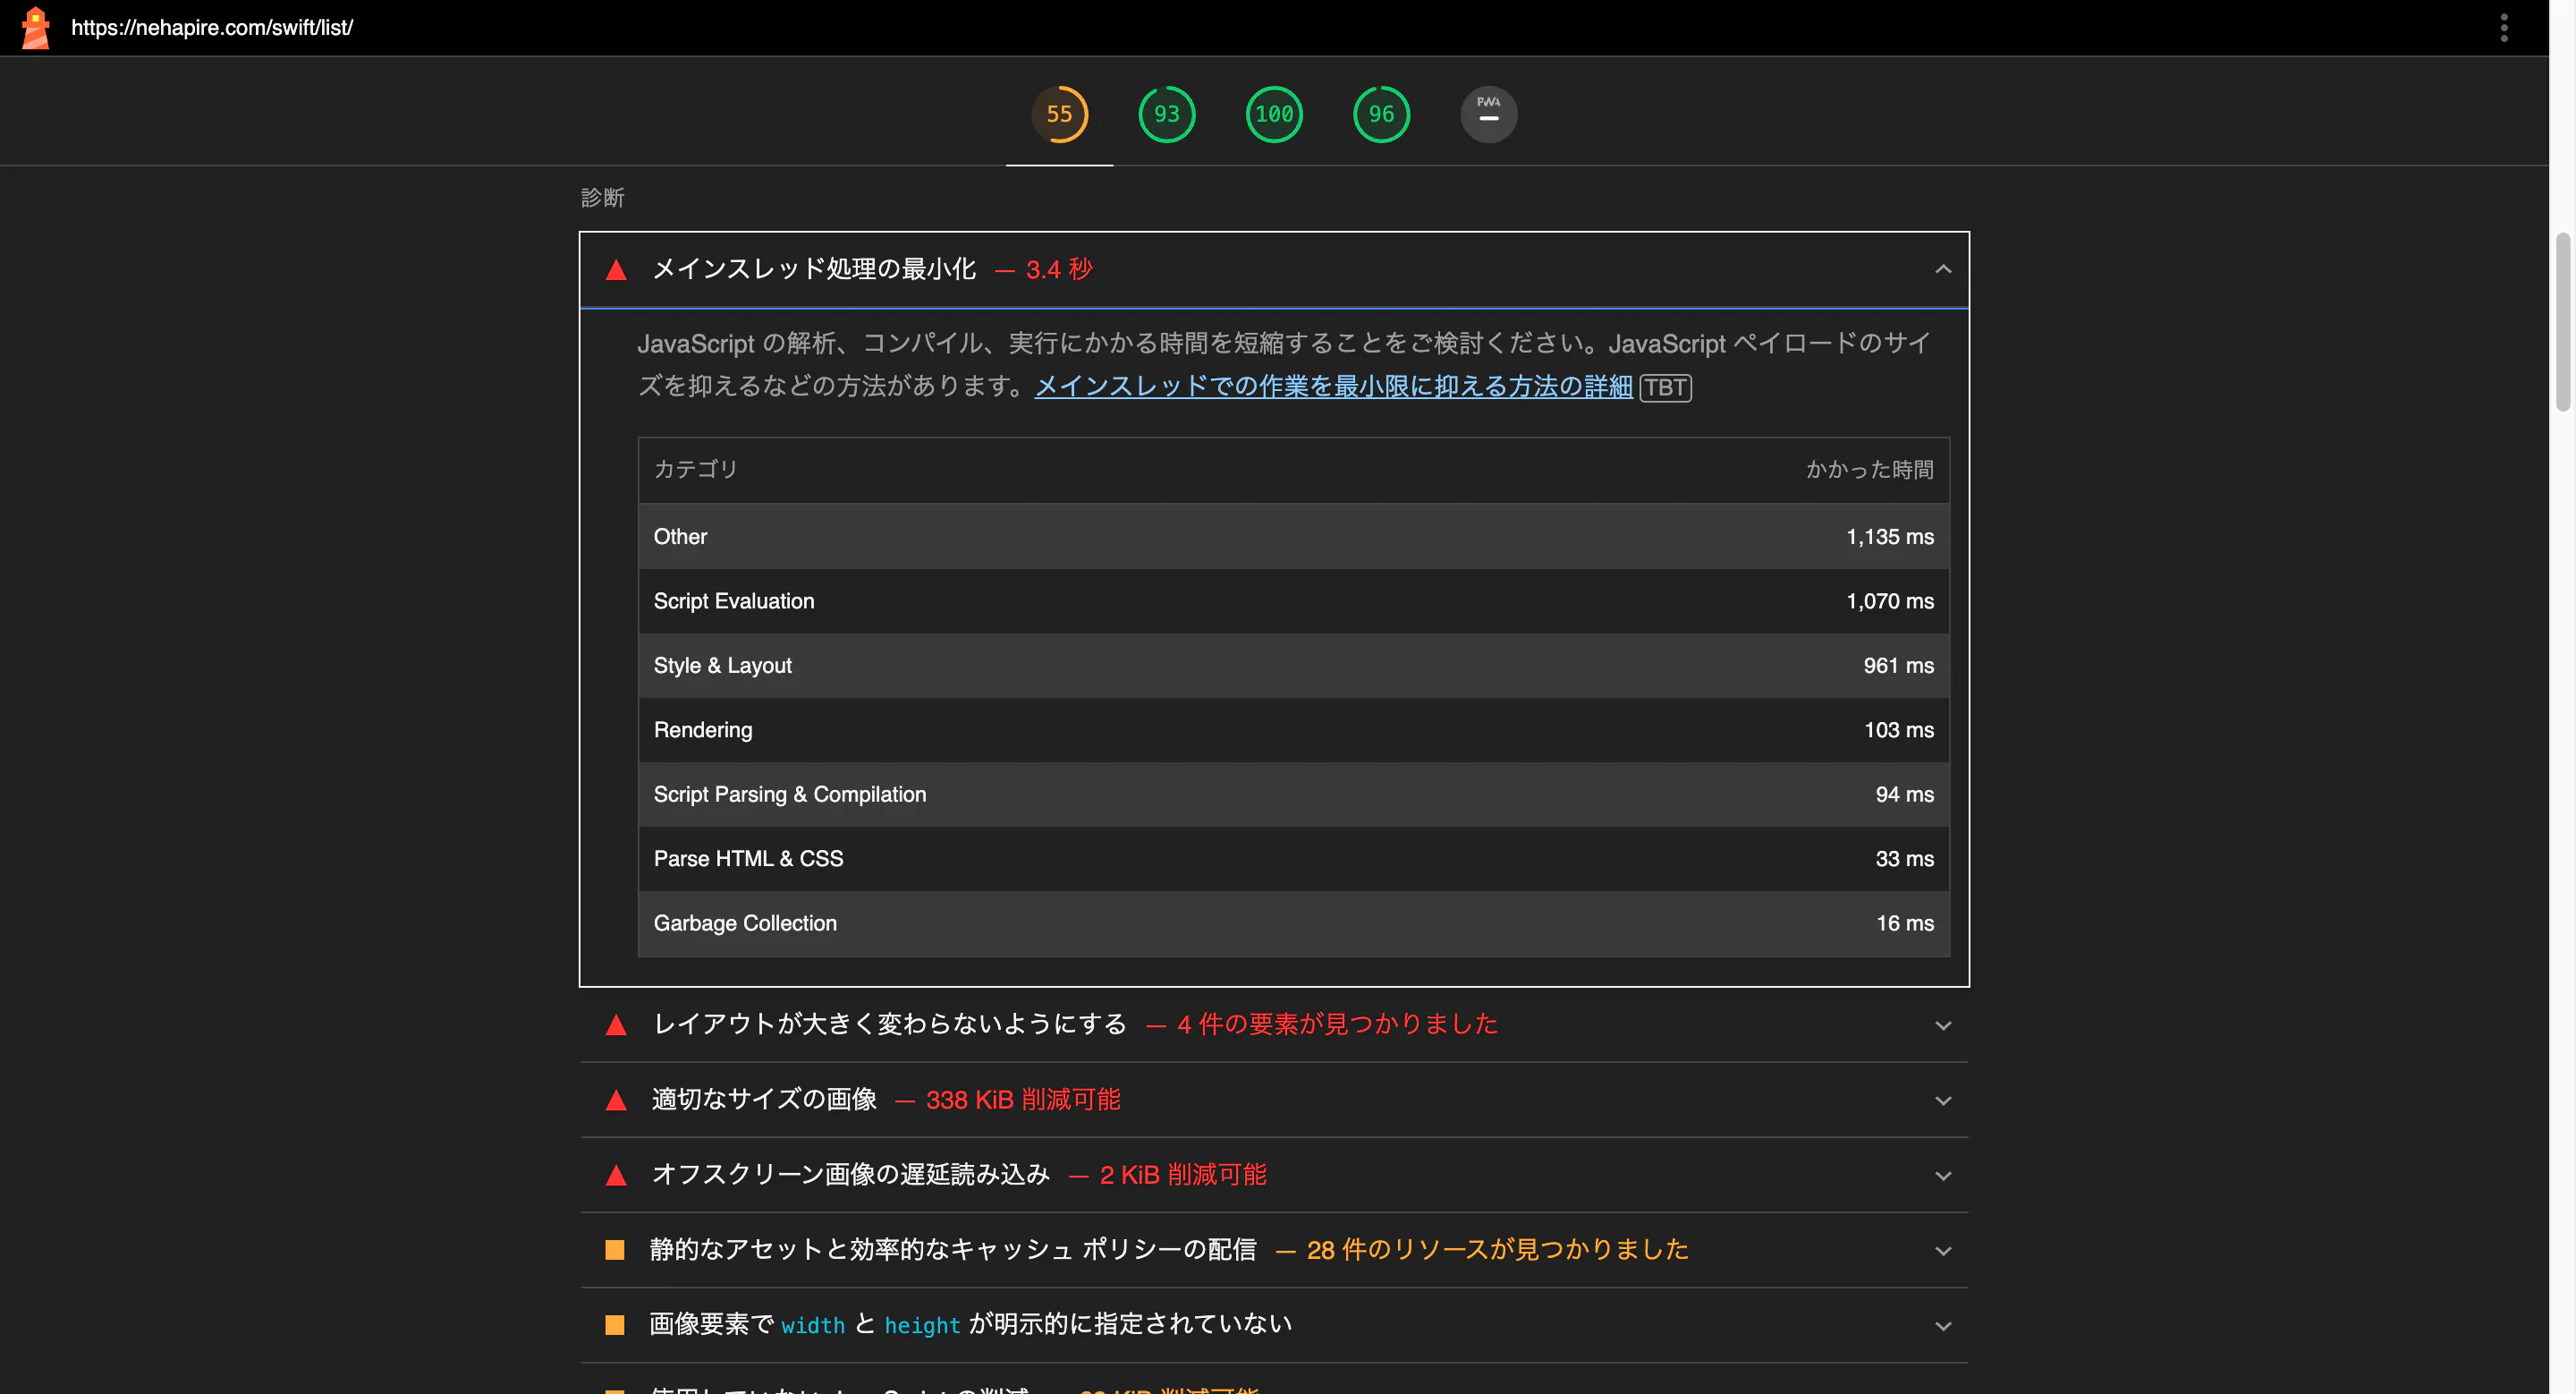Jump to SEO score gauge 96
This screenshot has height=1394, width=2576.
click(1381, 114)
